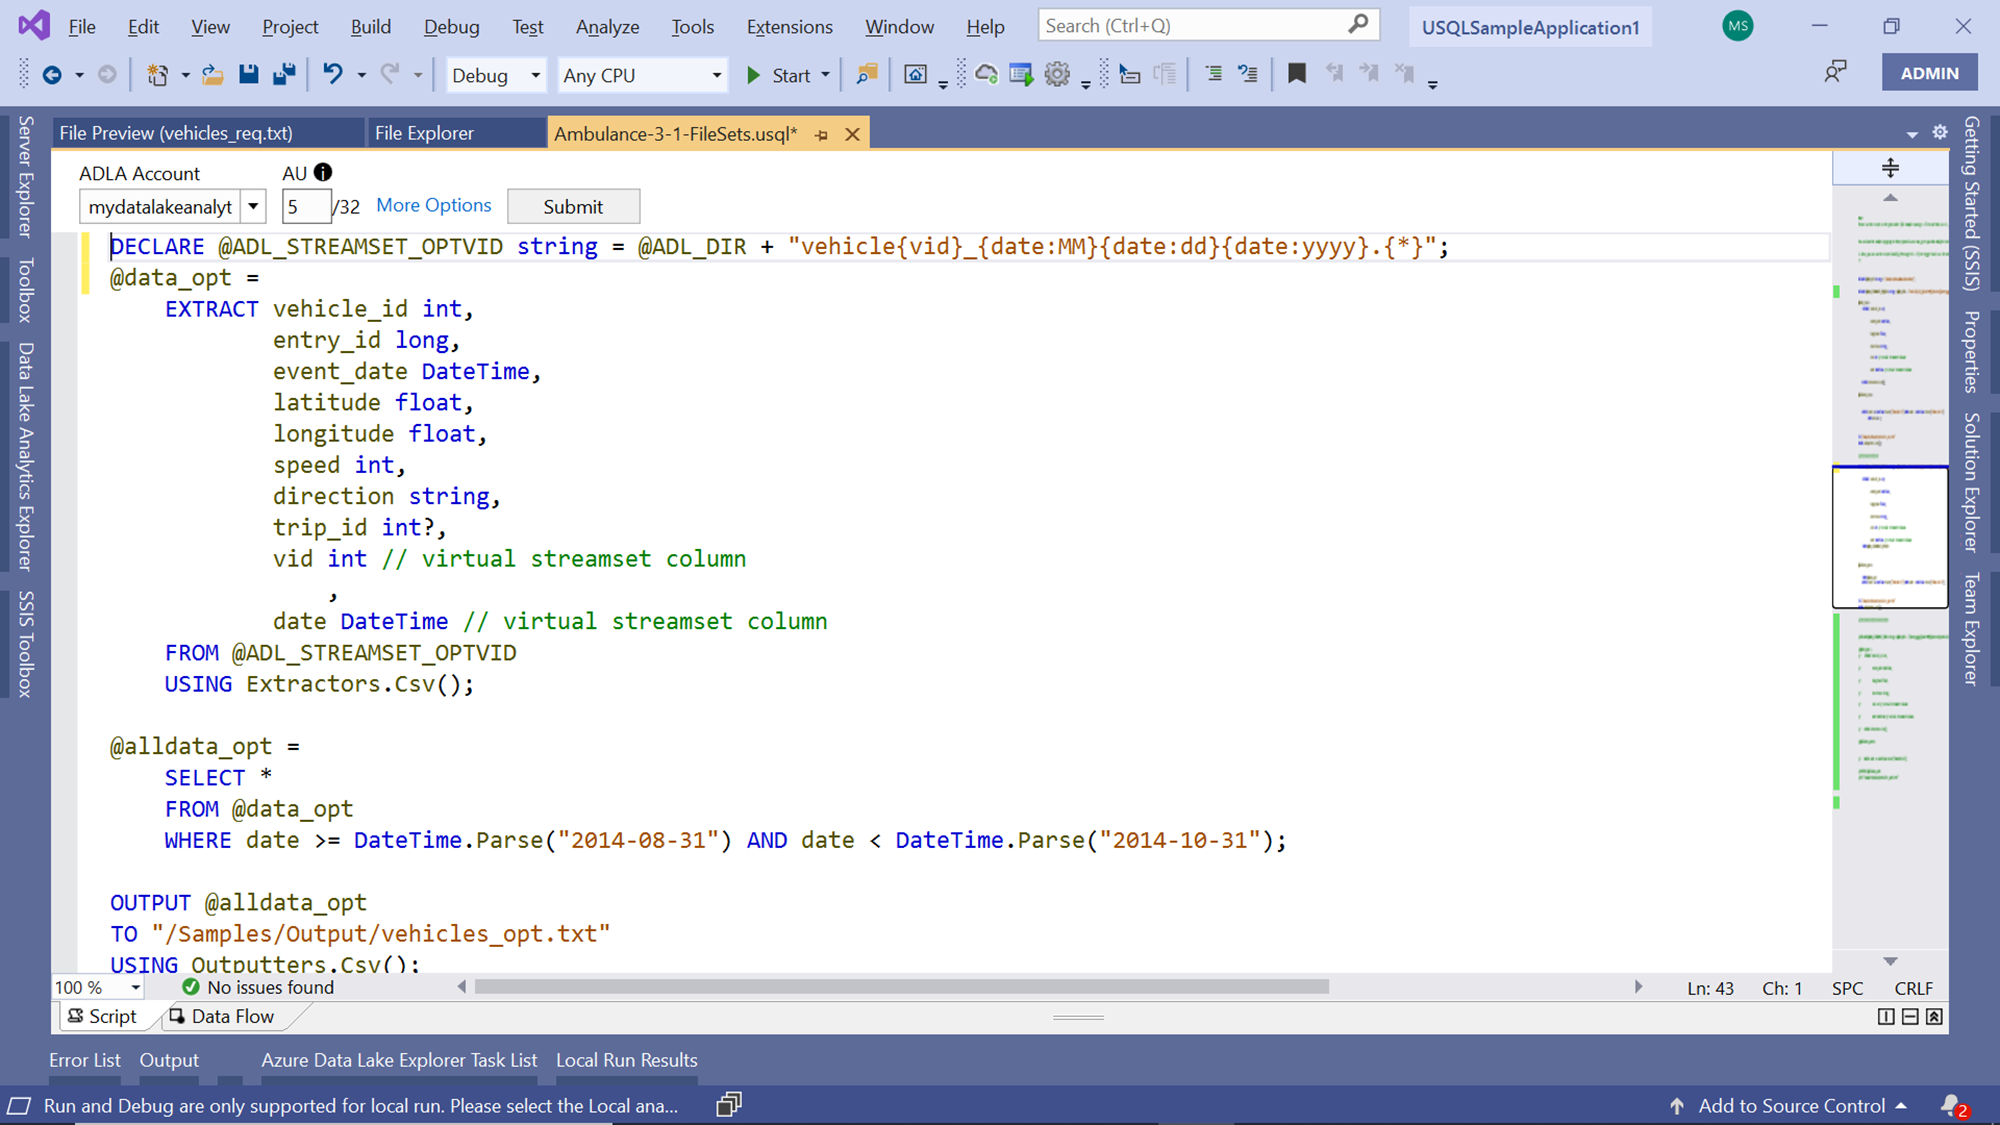Click the Save All toolbar icon

(285, 74)
